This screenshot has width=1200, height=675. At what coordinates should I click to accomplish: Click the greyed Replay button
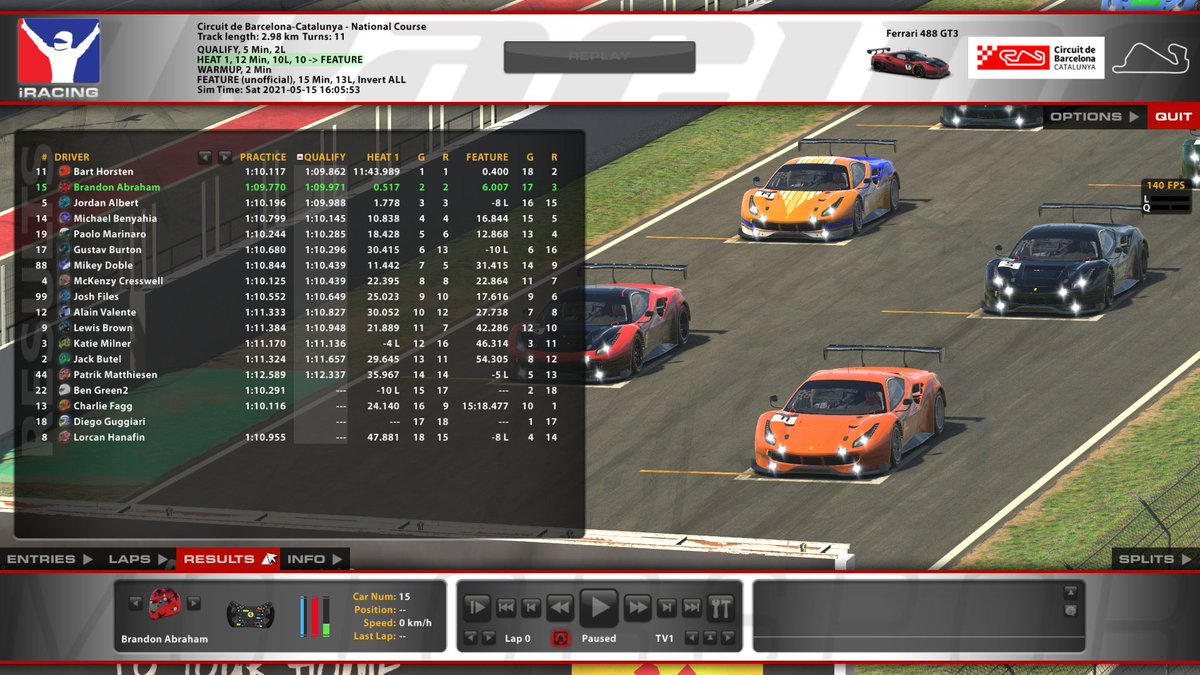pyautogui.click(x=599, y=56)
